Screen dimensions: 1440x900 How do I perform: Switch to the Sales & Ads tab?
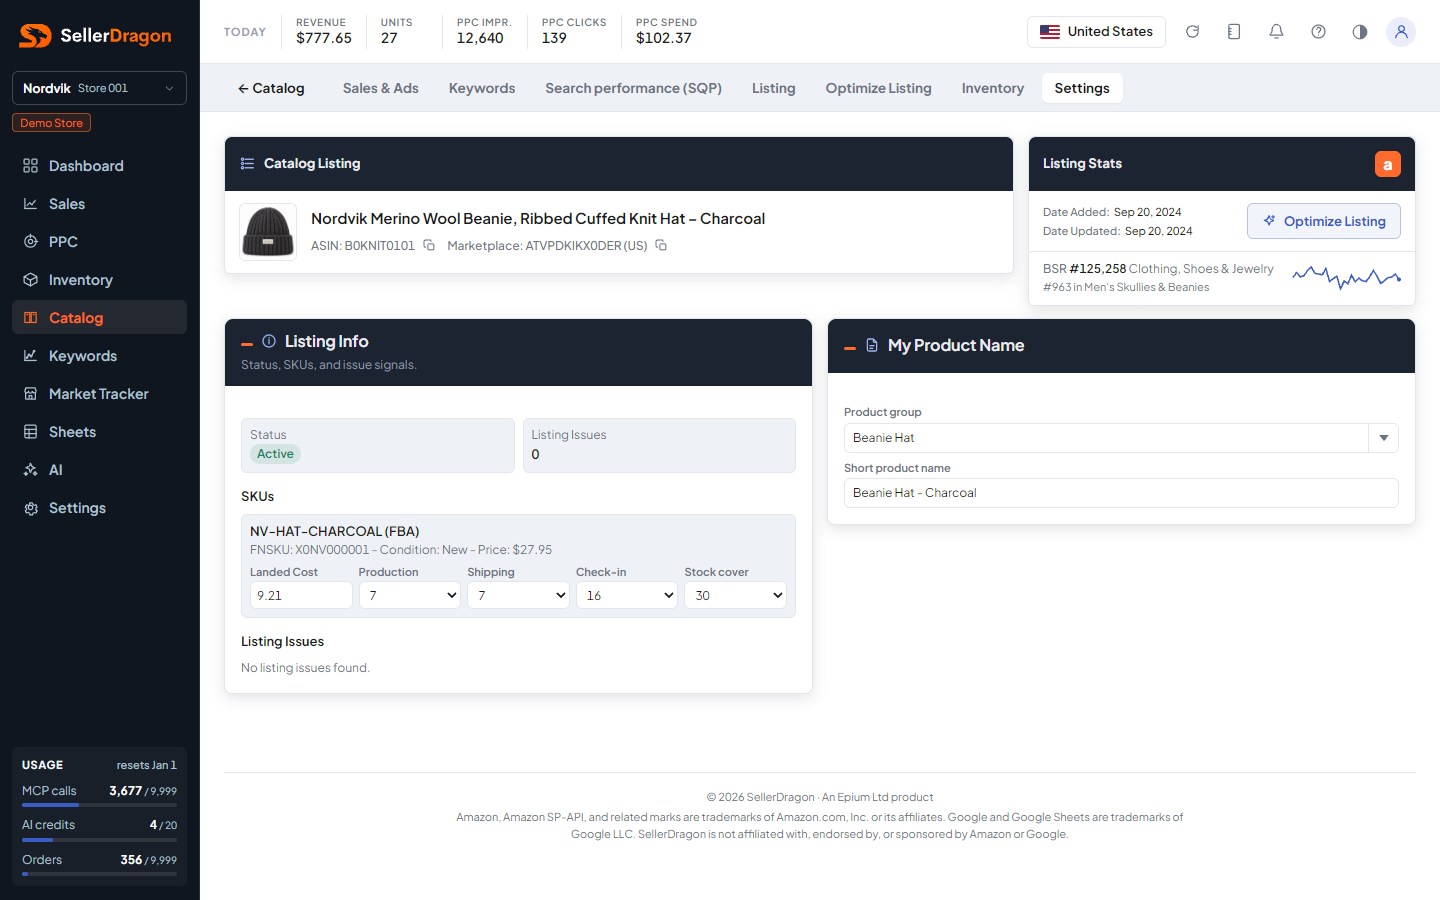coord(381,88)
